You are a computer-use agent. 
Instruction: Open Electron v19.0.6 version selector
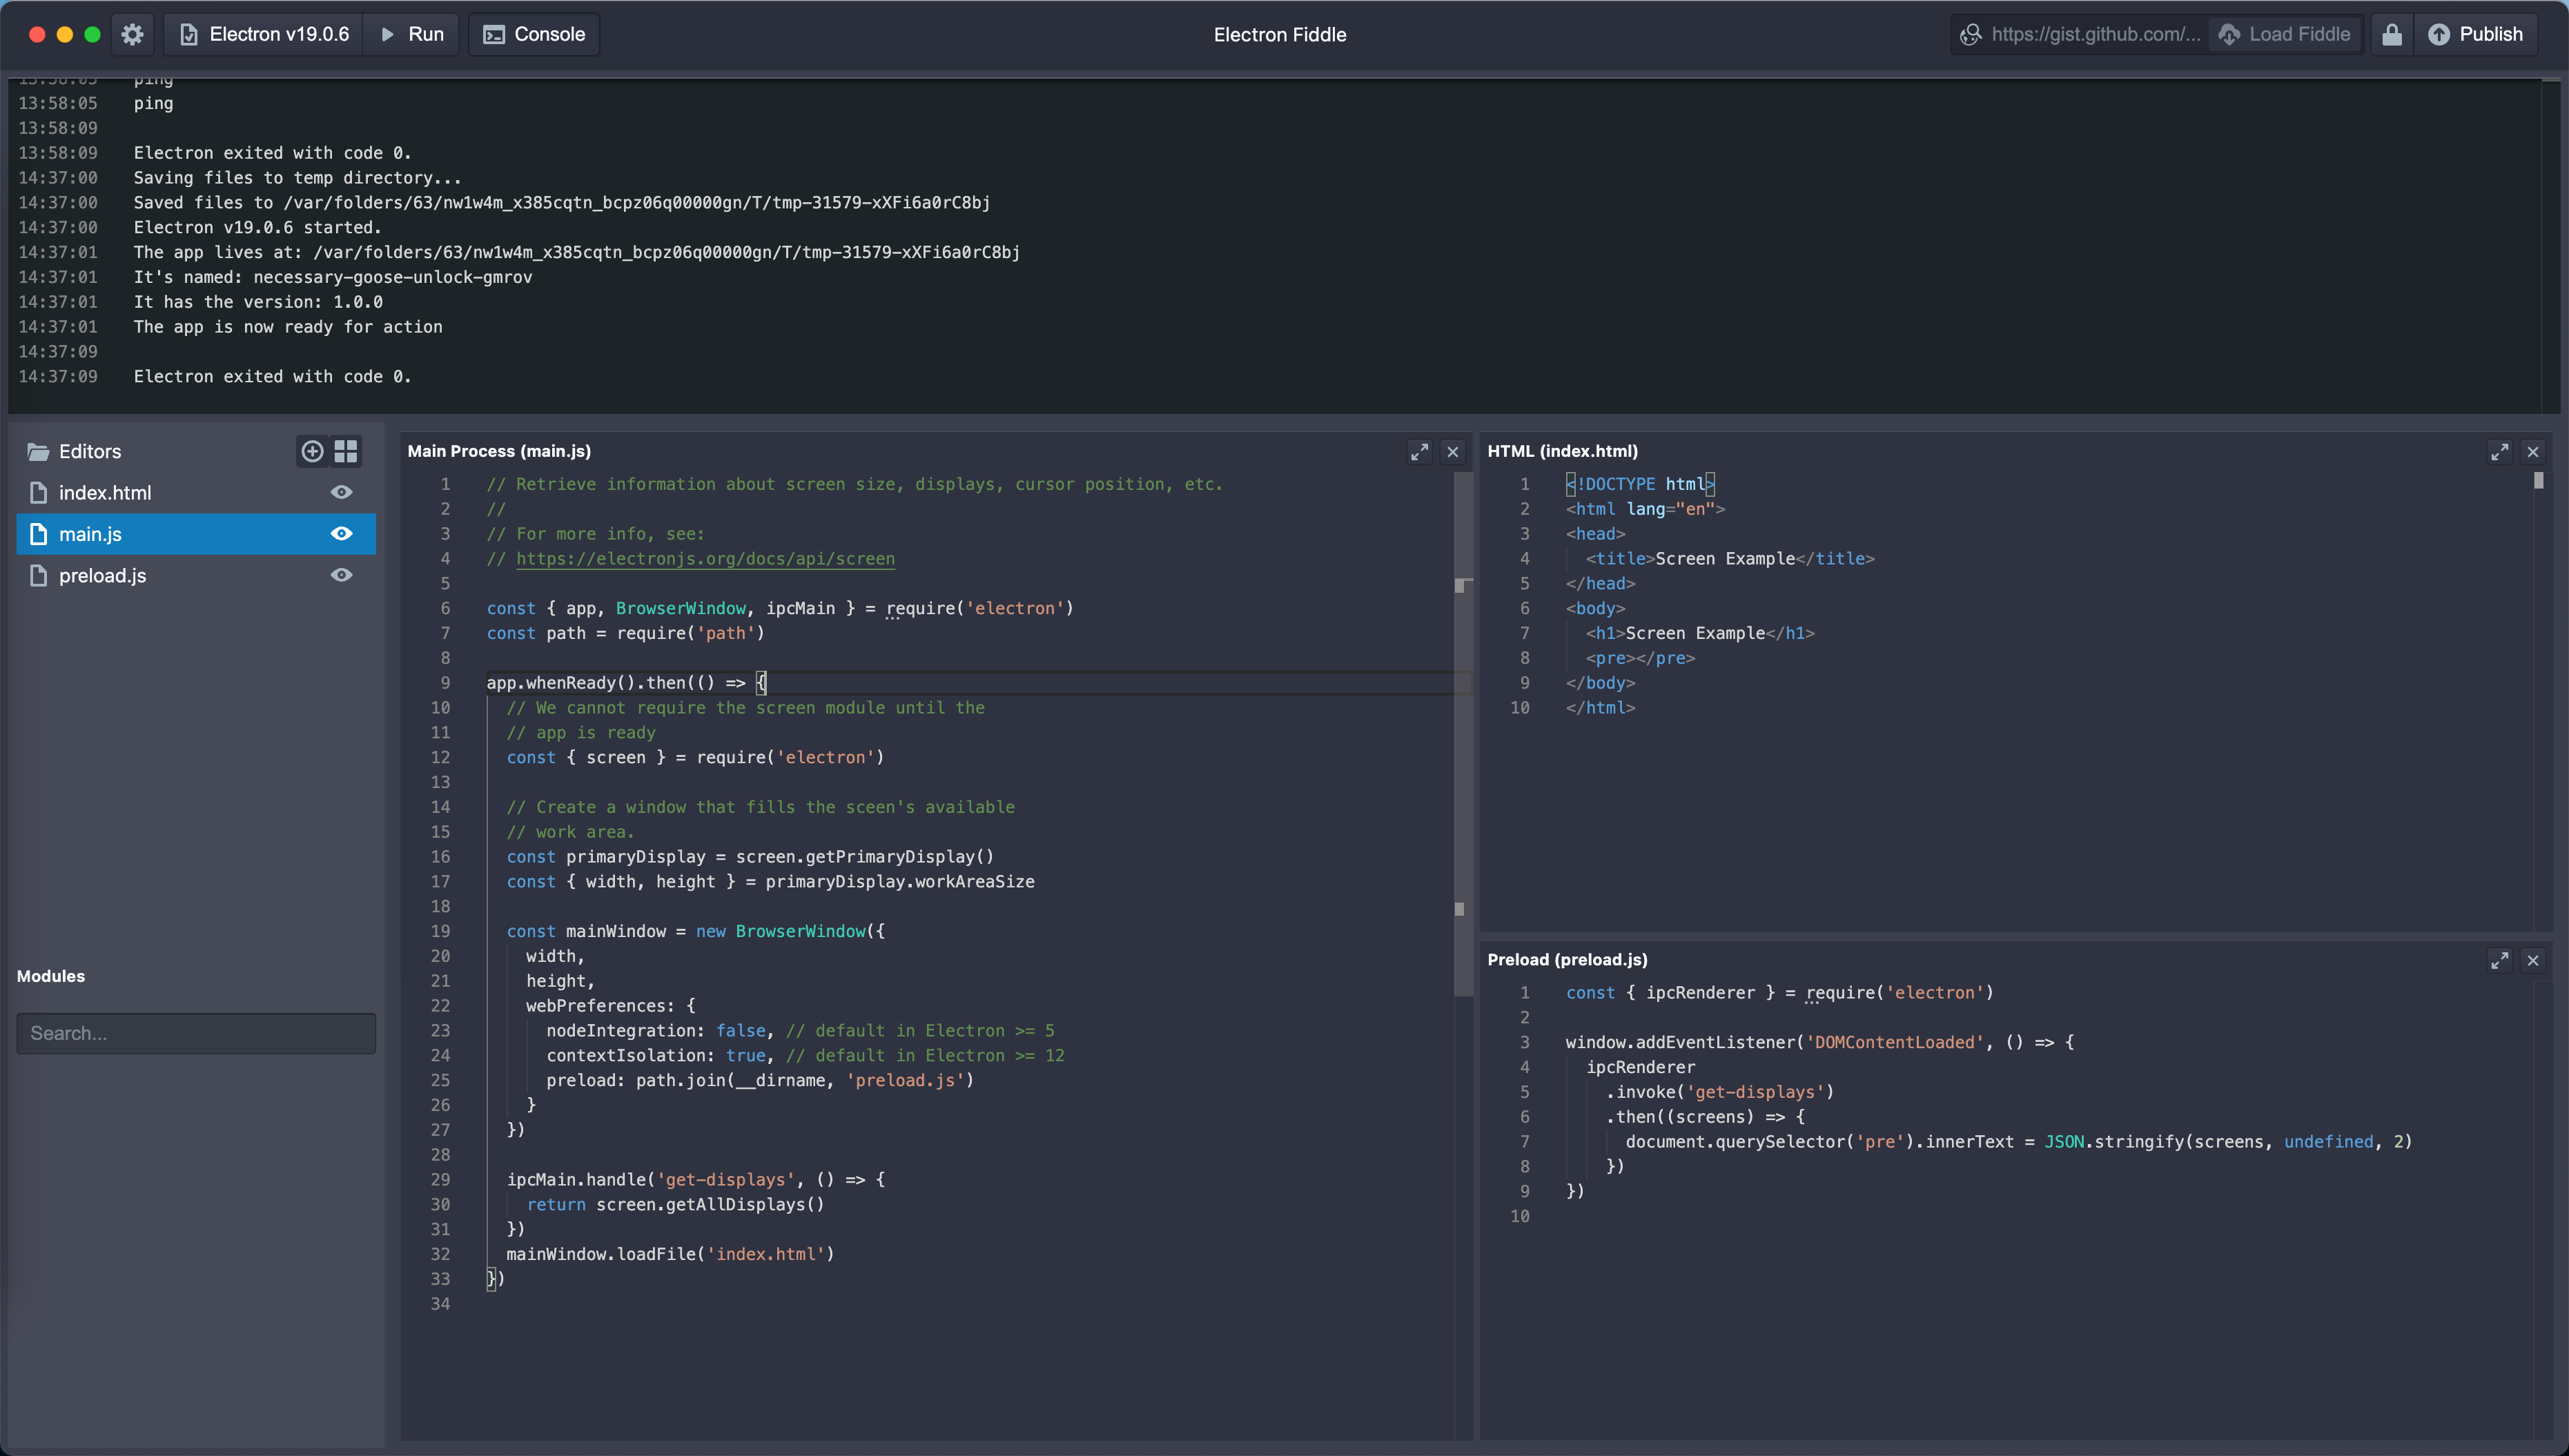point(265,34)
